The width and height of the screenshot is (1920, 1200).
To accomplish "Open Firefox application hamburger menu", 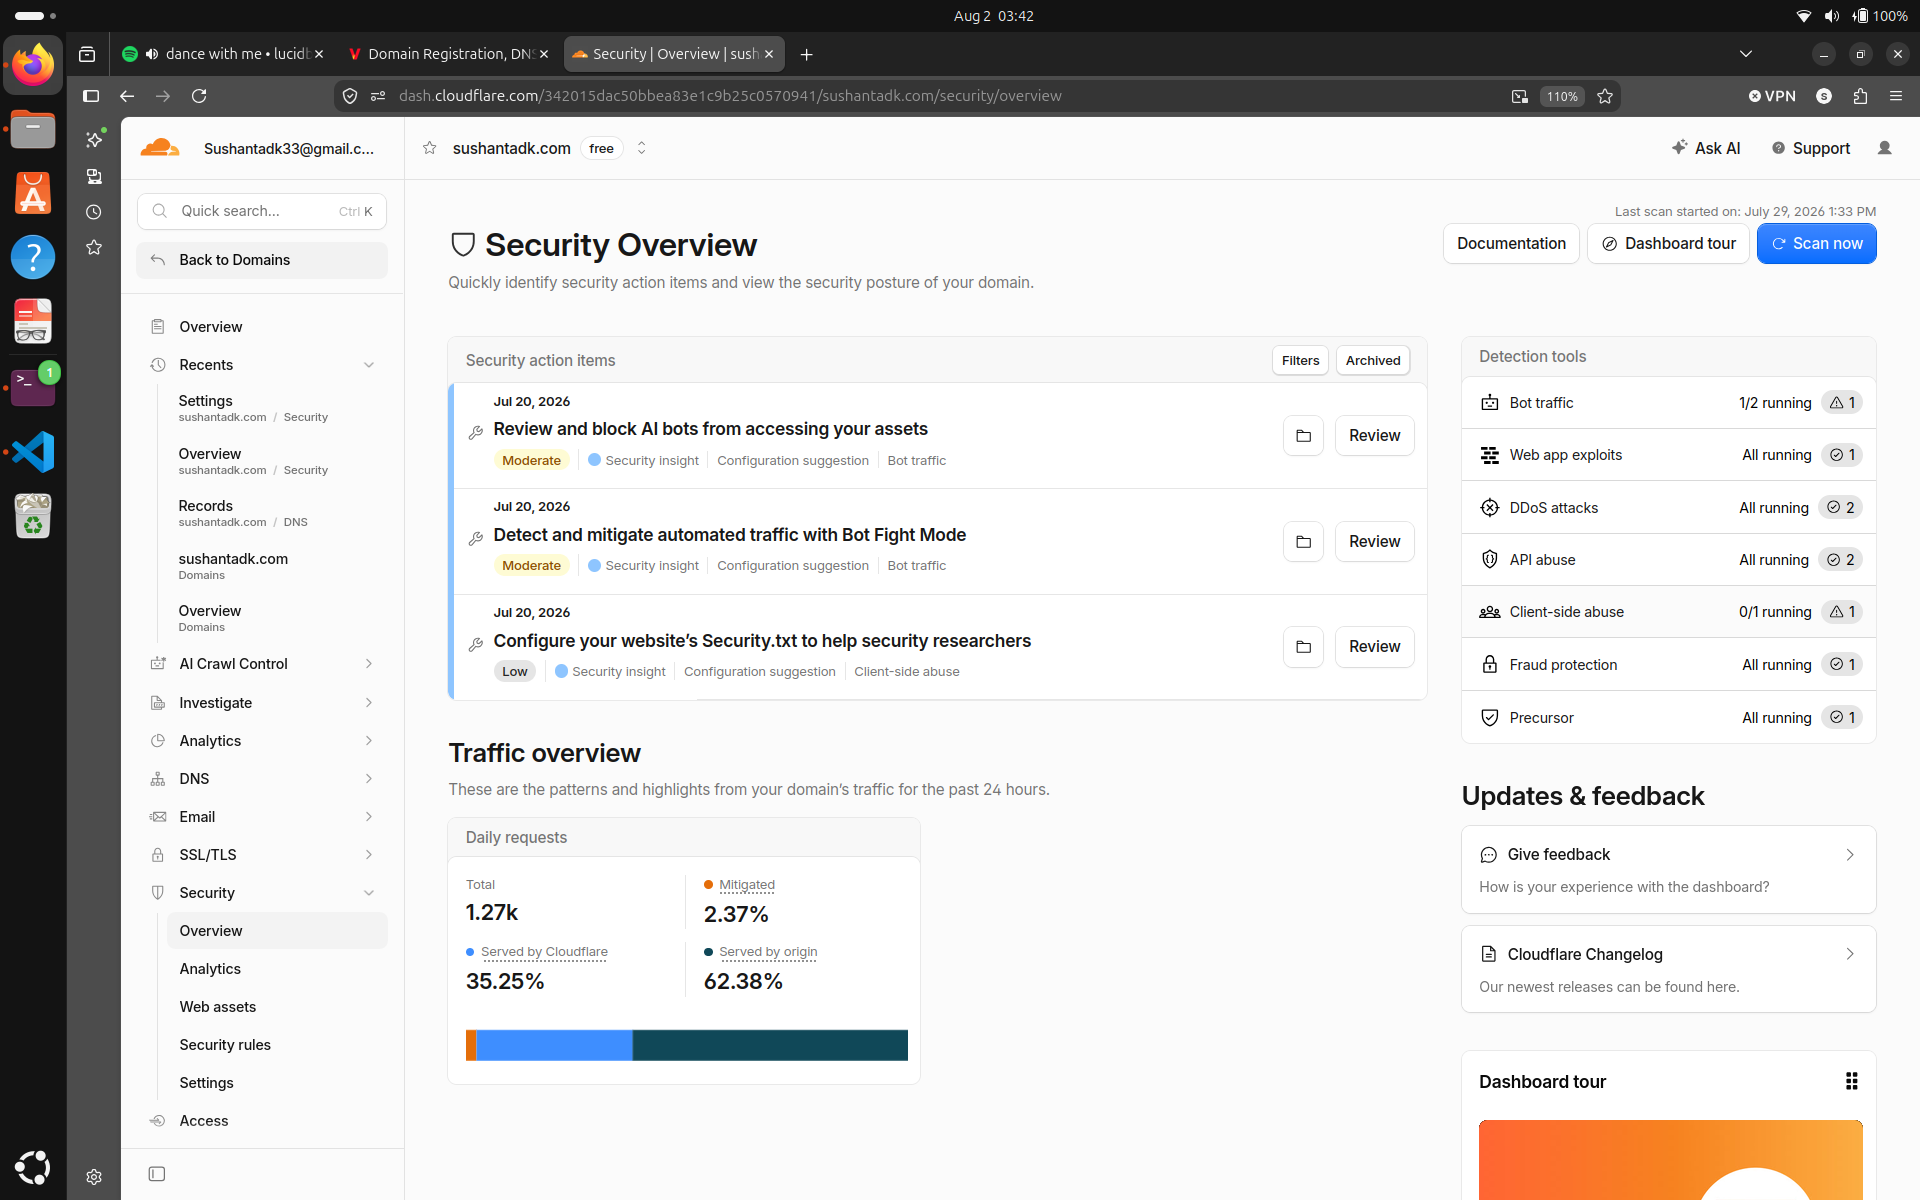I will (1896, 96).
